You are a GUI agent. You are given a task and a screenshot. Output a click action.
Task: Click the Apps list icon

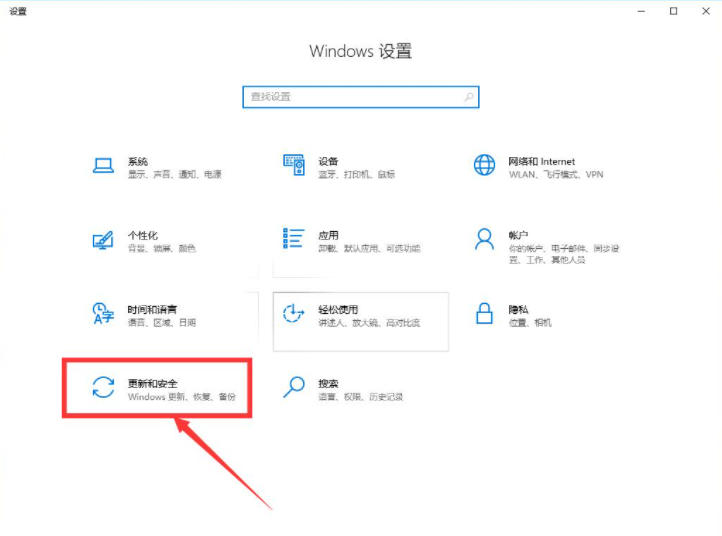(x=293, y=239)
